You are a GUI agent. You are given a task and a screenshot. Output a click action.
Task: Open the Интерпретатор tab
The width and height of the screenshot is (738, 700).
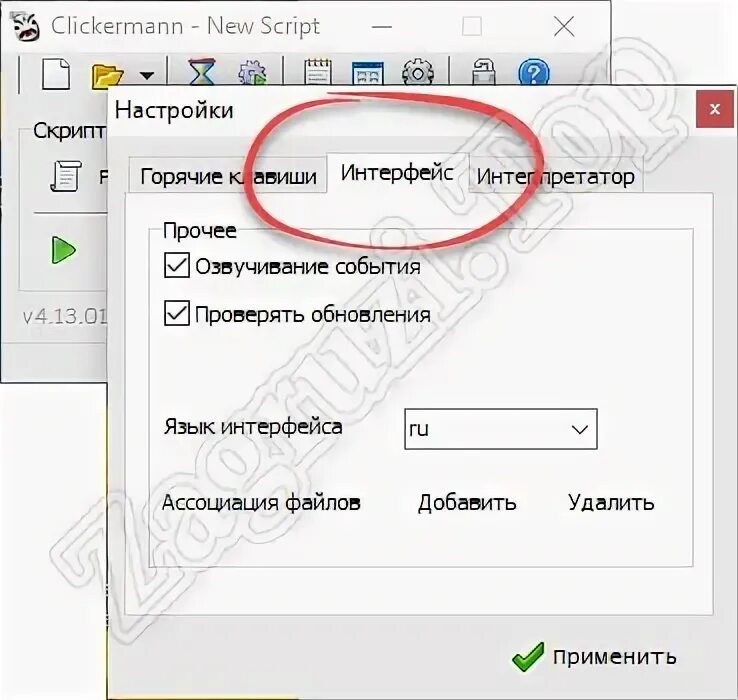(x=555, y=177)
